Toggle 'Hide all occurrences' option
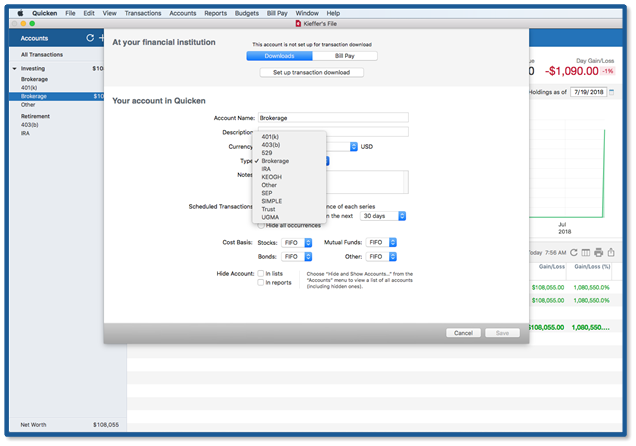This screenshot has height=446, width=636. point(261,225)
